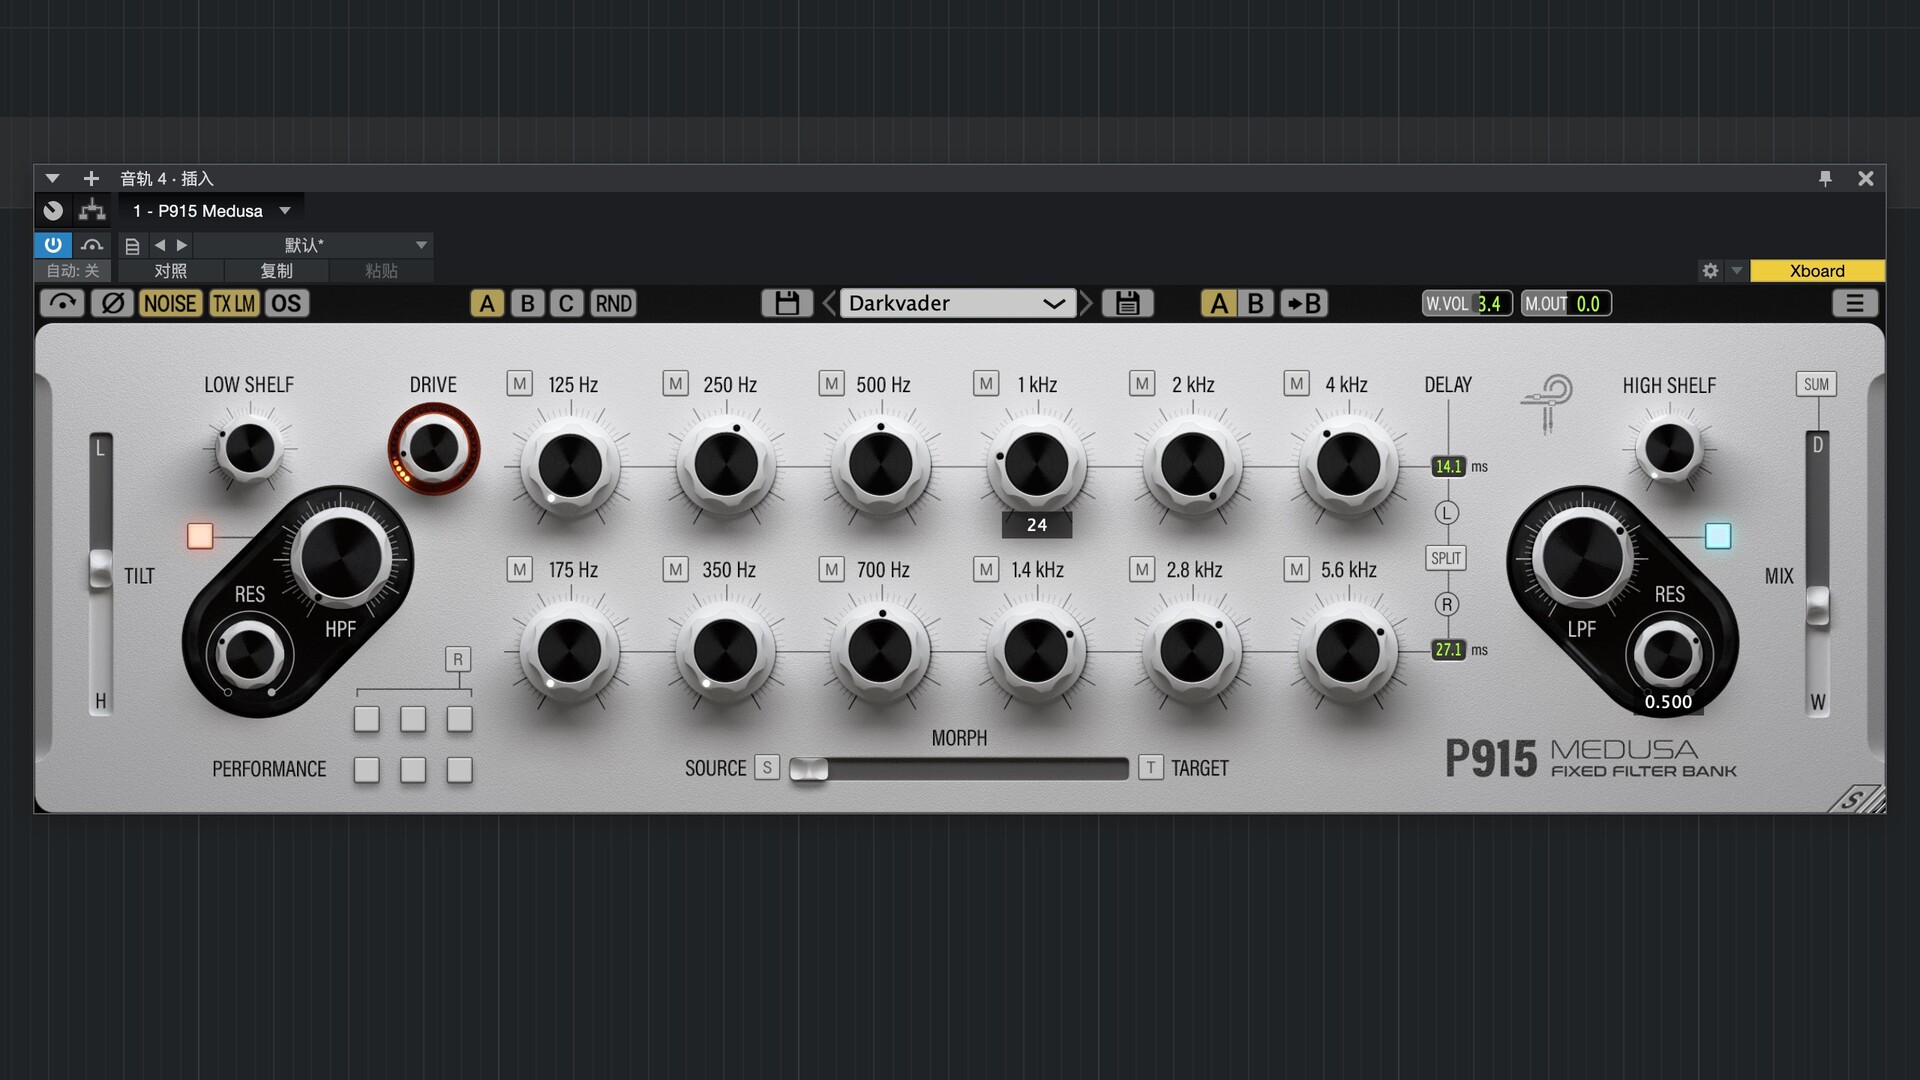1920x1080 pixels.
Task: Open the routing diagram icon
Action: click(x=92, y=210)
